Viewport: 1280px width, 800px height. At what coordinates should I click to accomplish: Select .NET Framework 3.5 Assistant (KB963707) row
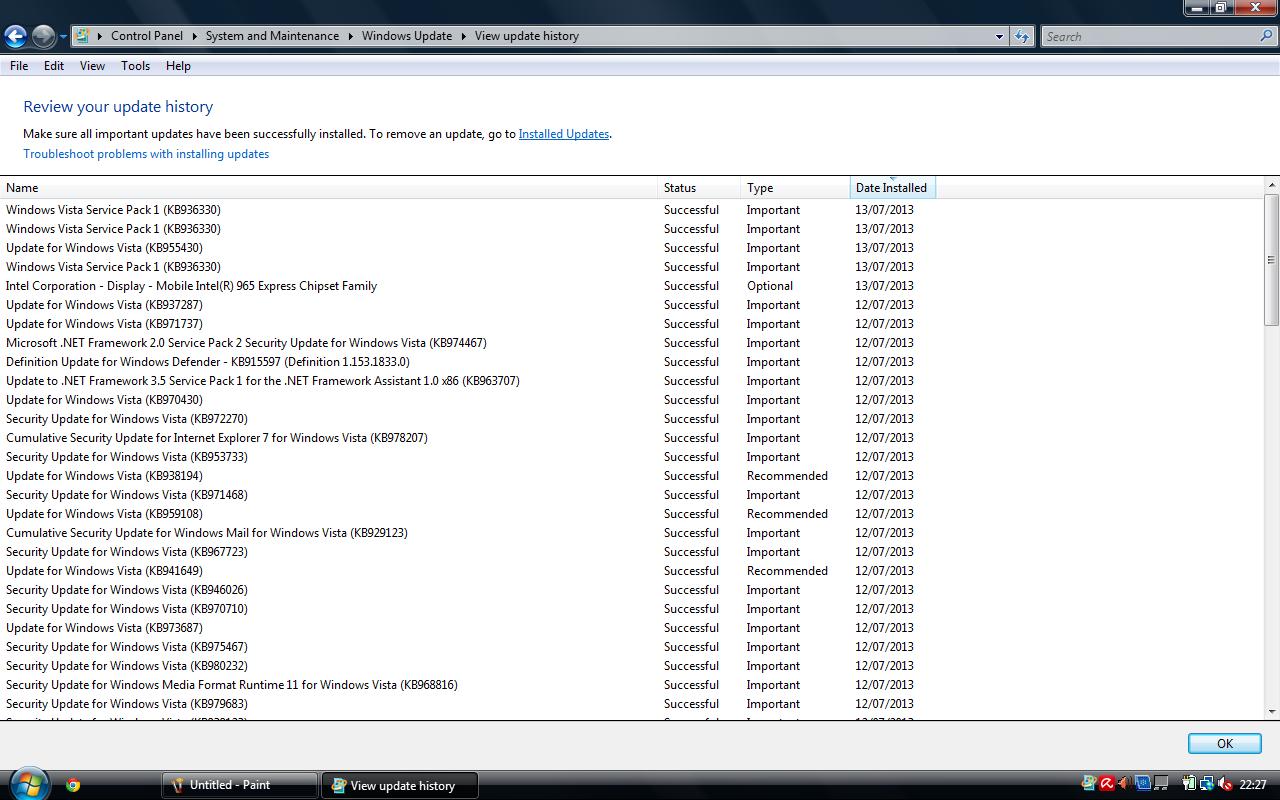tap(467, 381)
